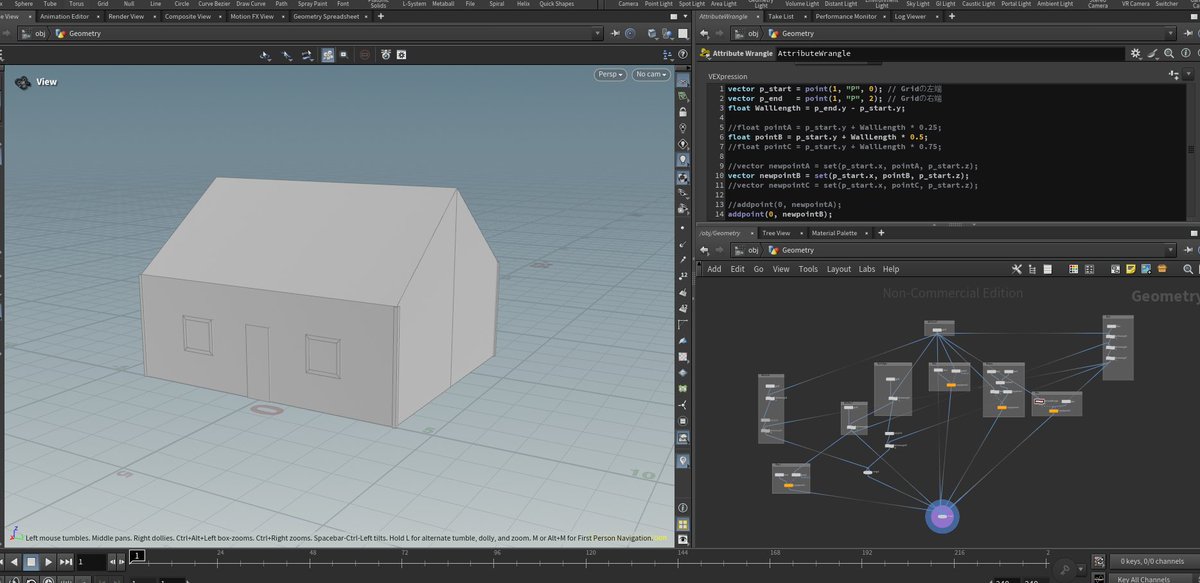Select the purple output node in network
Screen dimensions: 1200x583
pos(942,516)
